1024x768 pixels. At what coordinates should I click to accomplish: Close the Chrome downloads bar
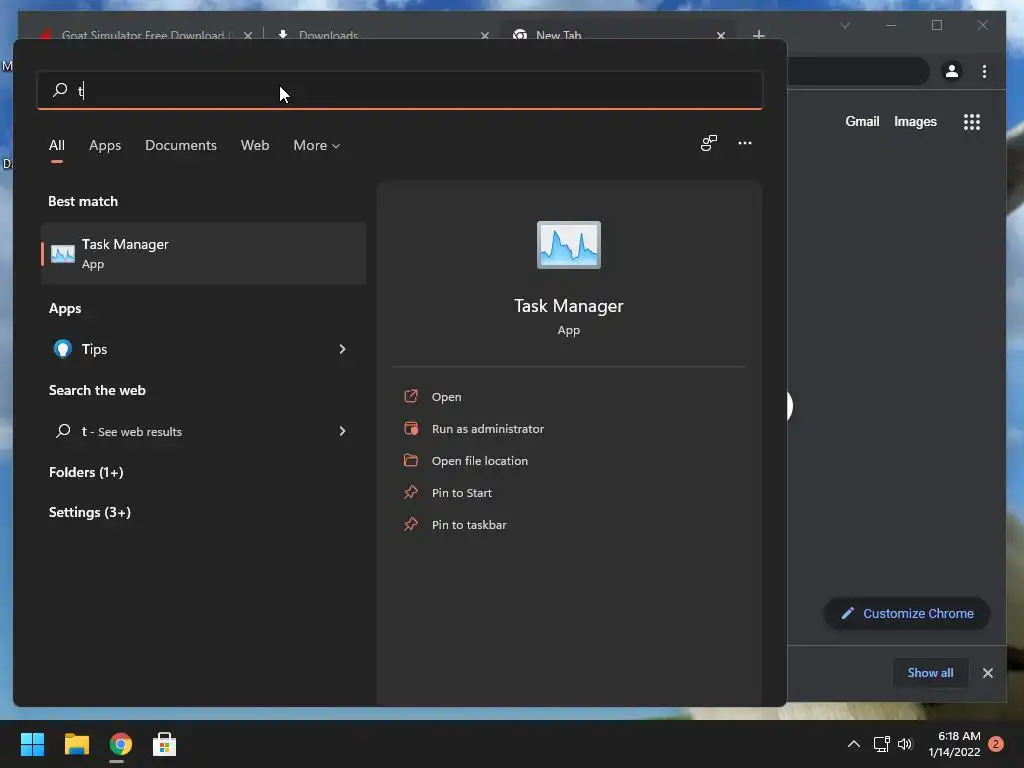click(987, 673)
